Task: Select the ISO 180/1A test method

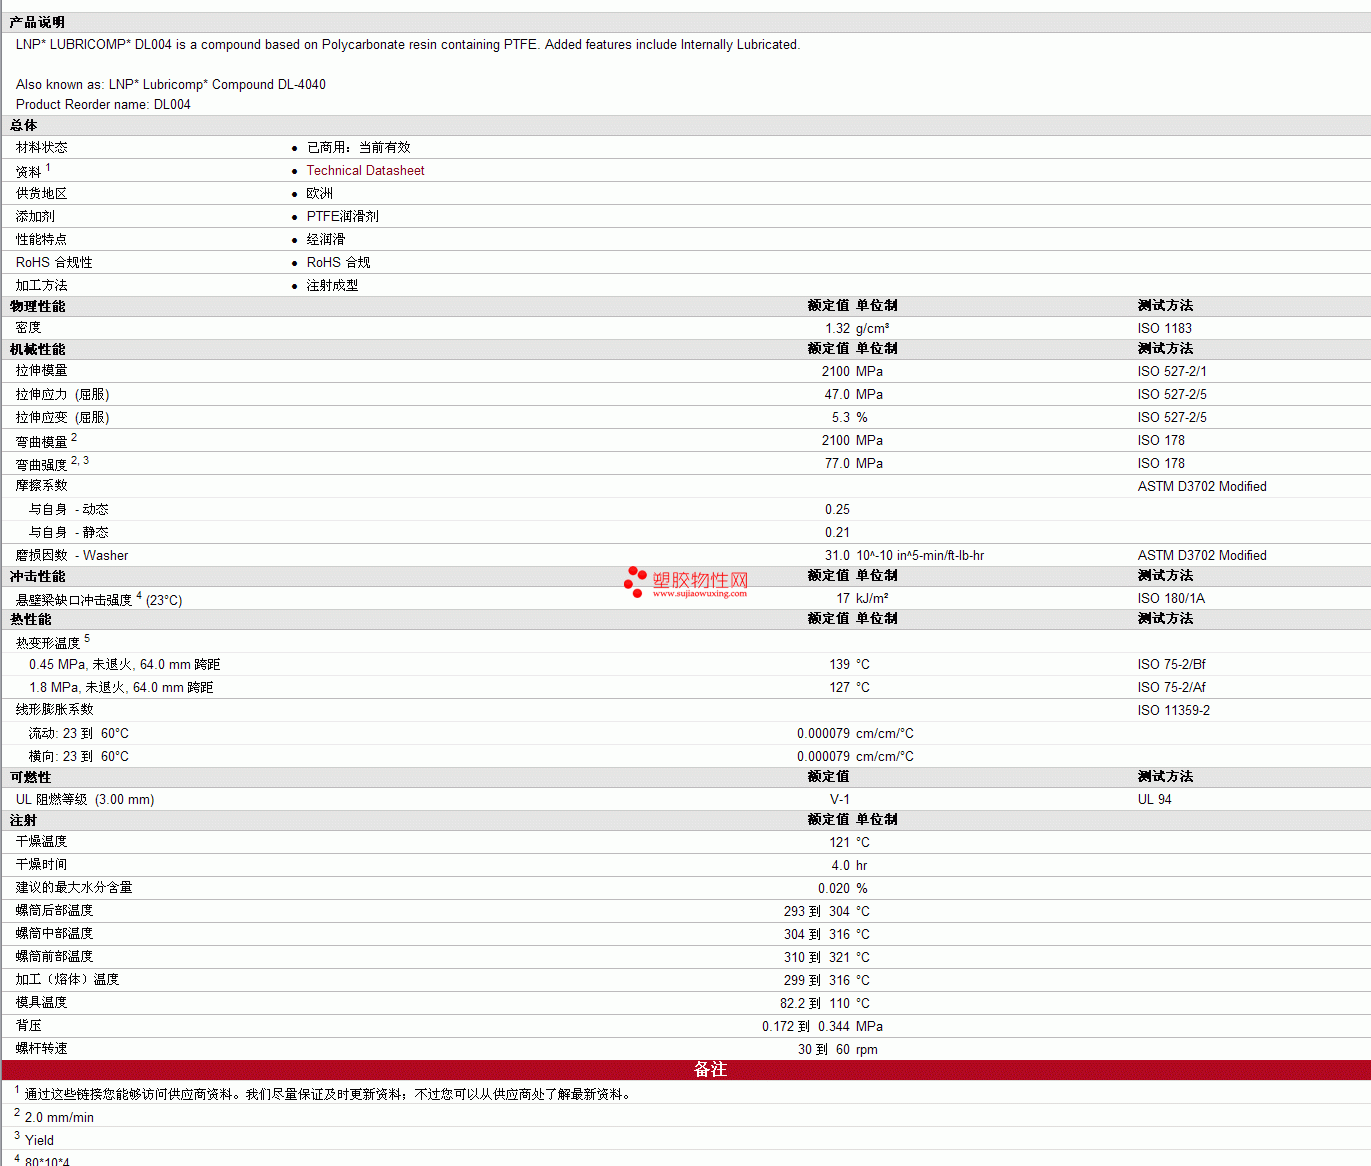Action: [1171, 599]
